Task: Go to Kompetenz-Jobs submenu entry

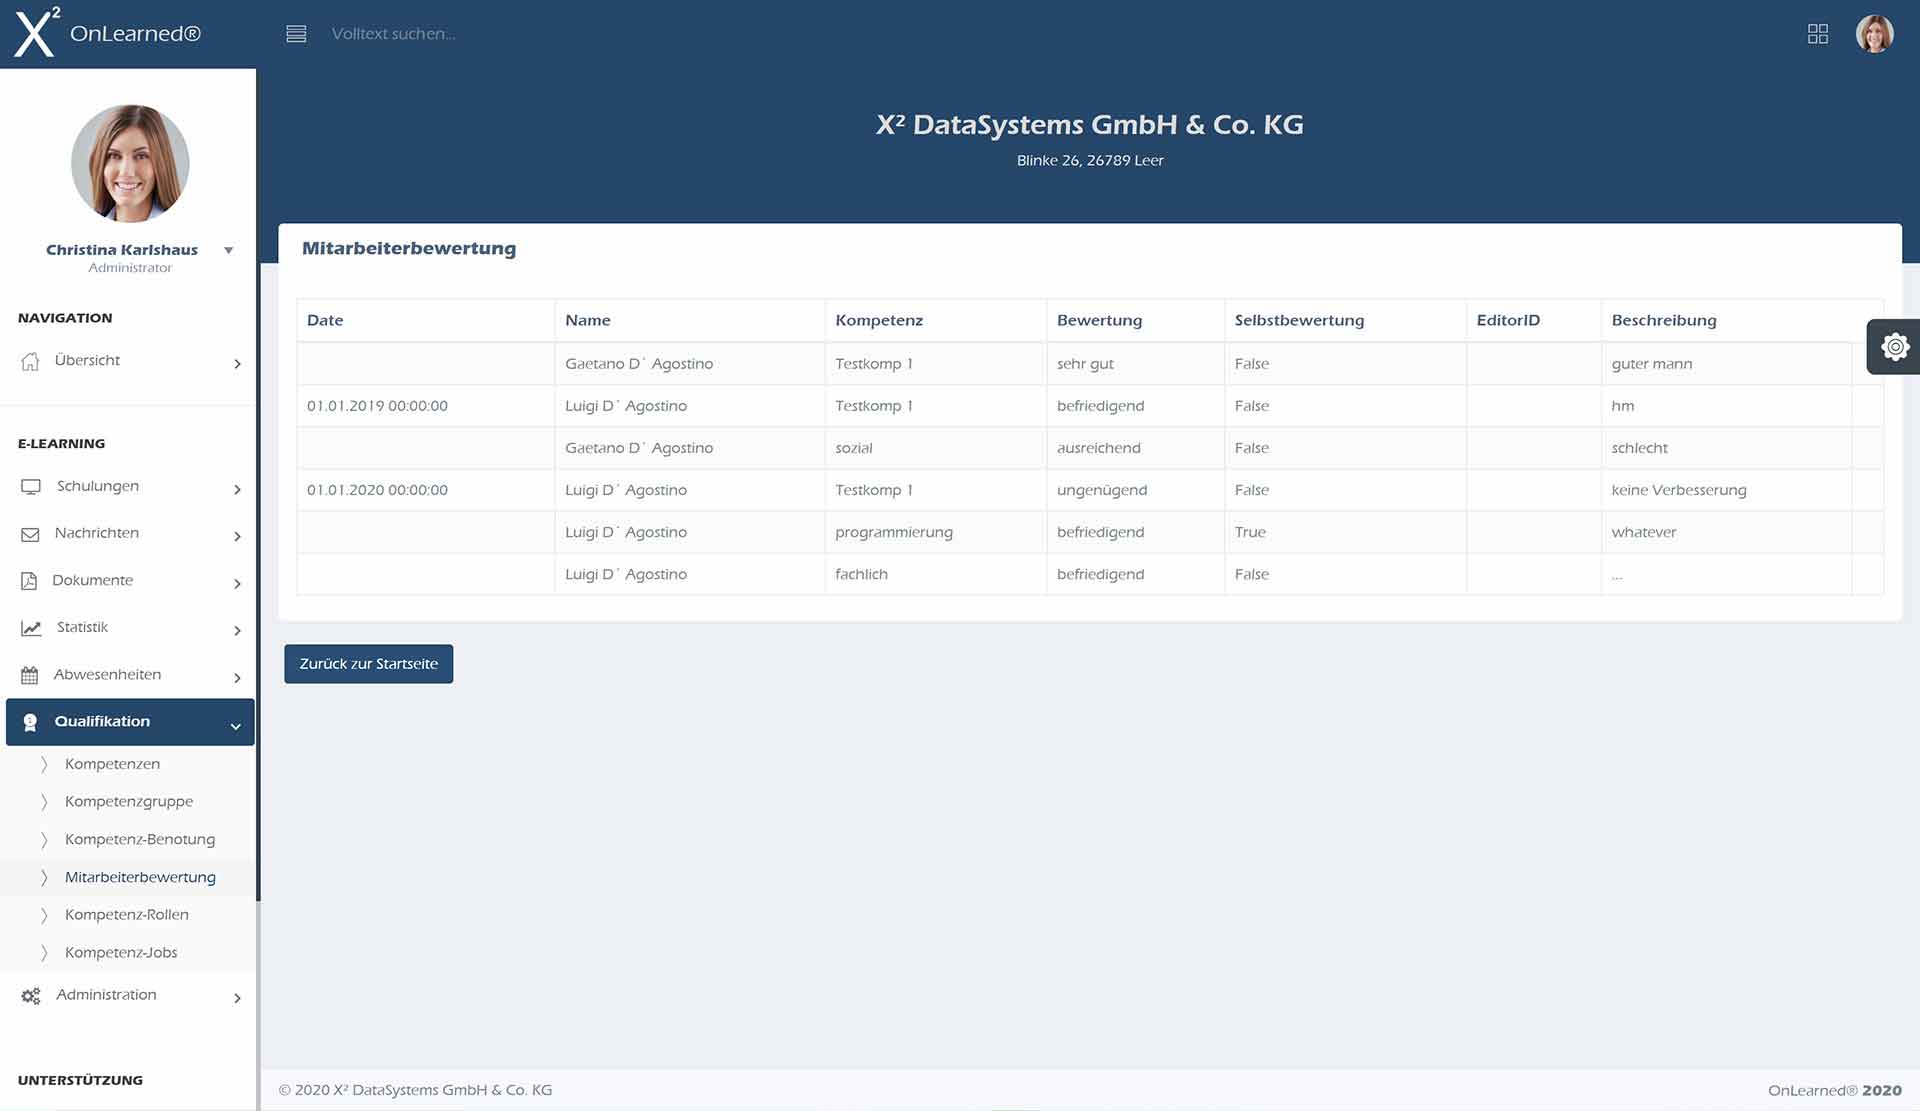Action: (121, 953)
